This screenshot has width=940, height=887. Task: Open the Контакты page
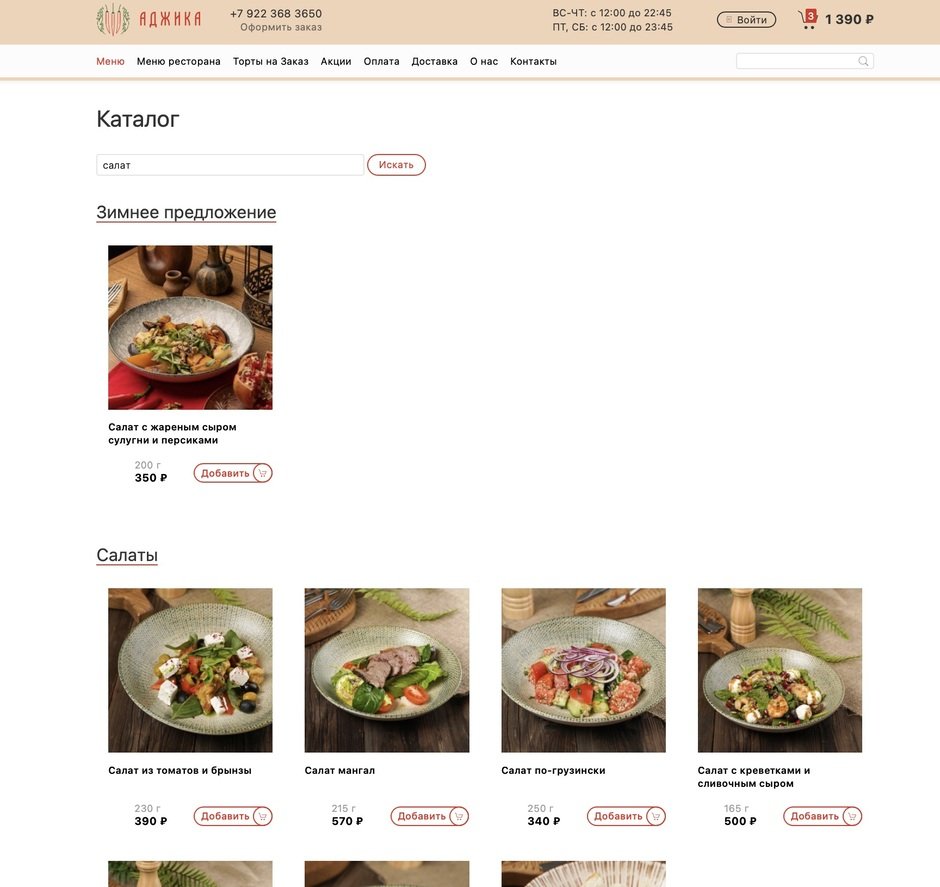coord(534,61)
